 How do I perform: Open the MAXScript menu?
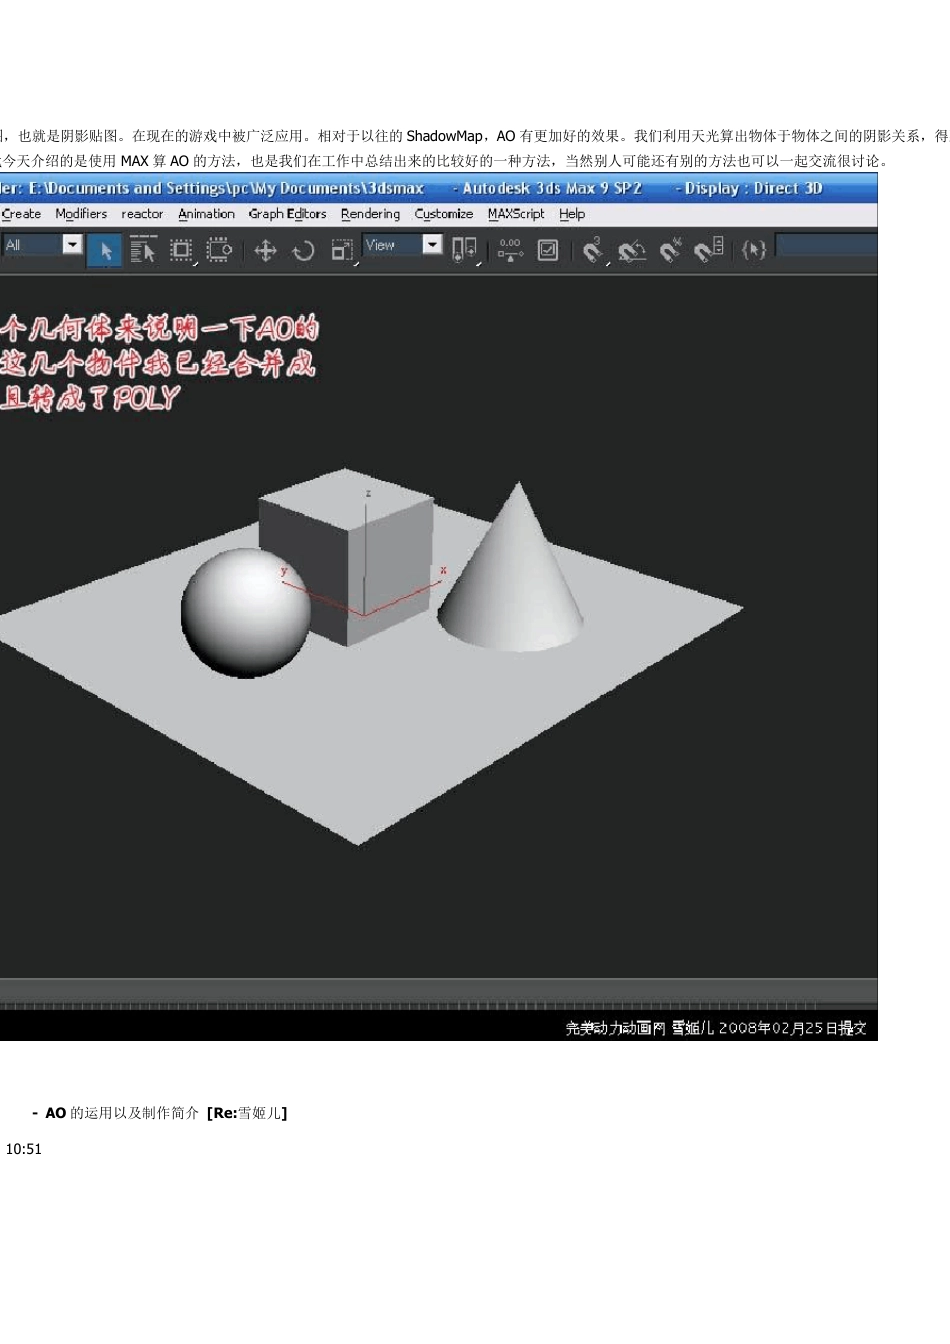pos(516,214)
